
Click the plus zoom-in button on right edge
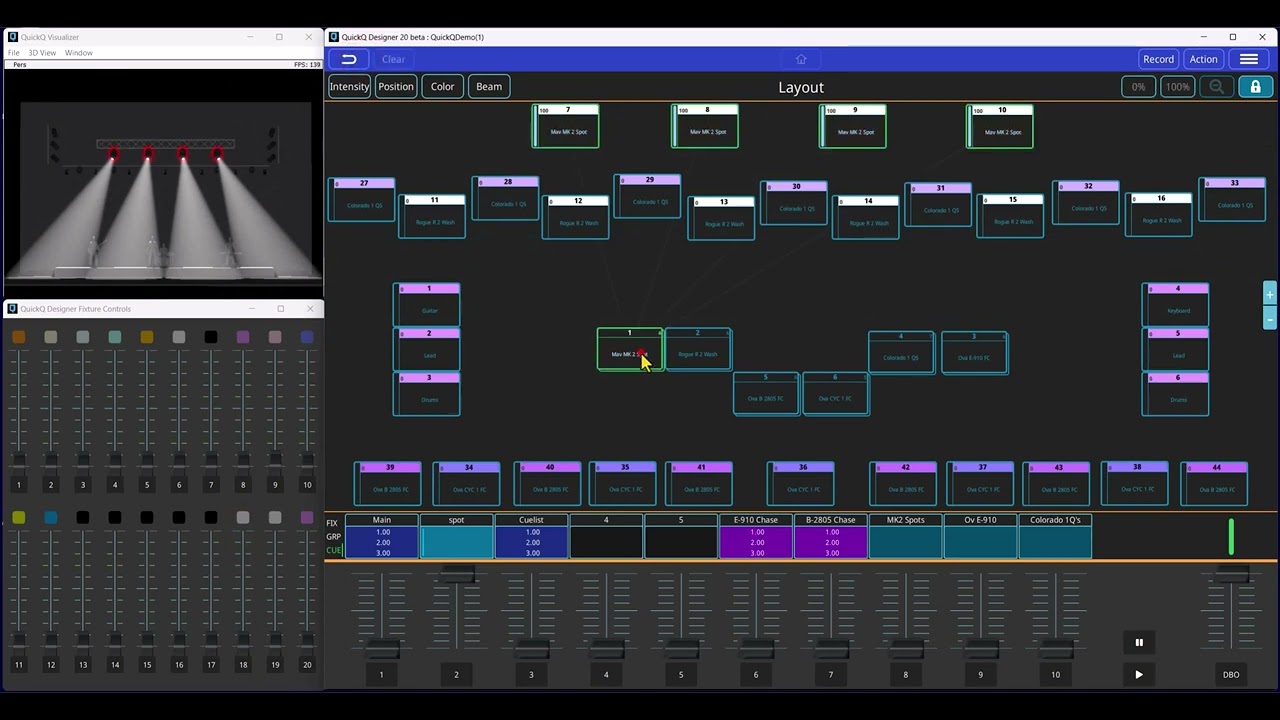click(x=1270, y=295)
